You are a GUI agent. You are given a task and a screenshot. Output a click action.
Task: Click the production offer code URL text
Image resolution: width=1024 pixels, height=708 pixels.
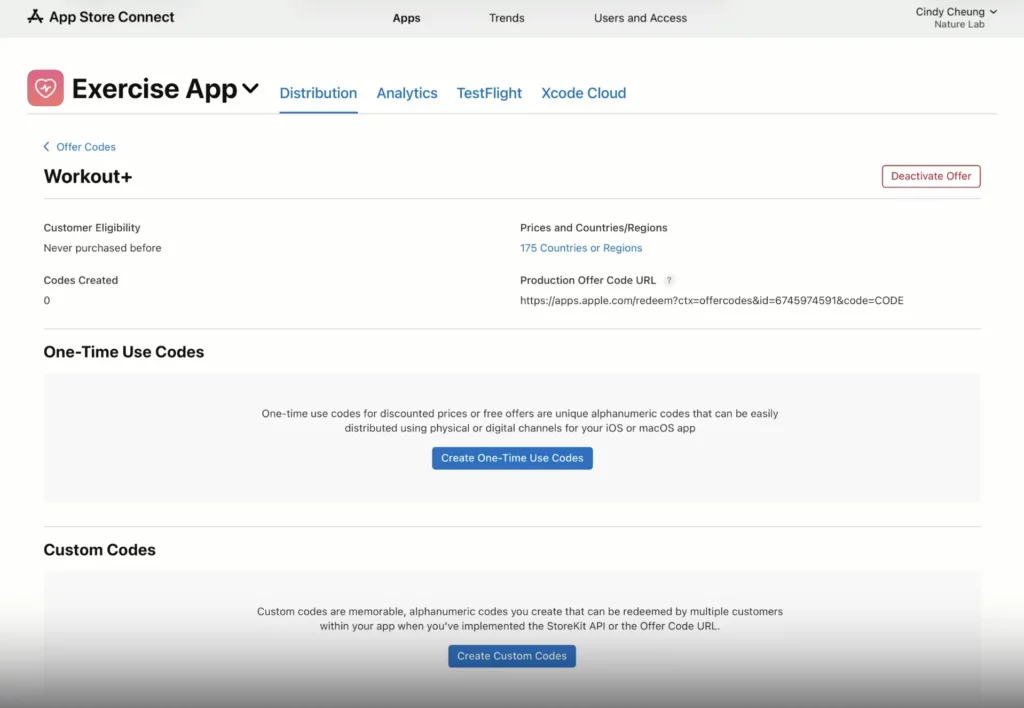coord(711,300)
